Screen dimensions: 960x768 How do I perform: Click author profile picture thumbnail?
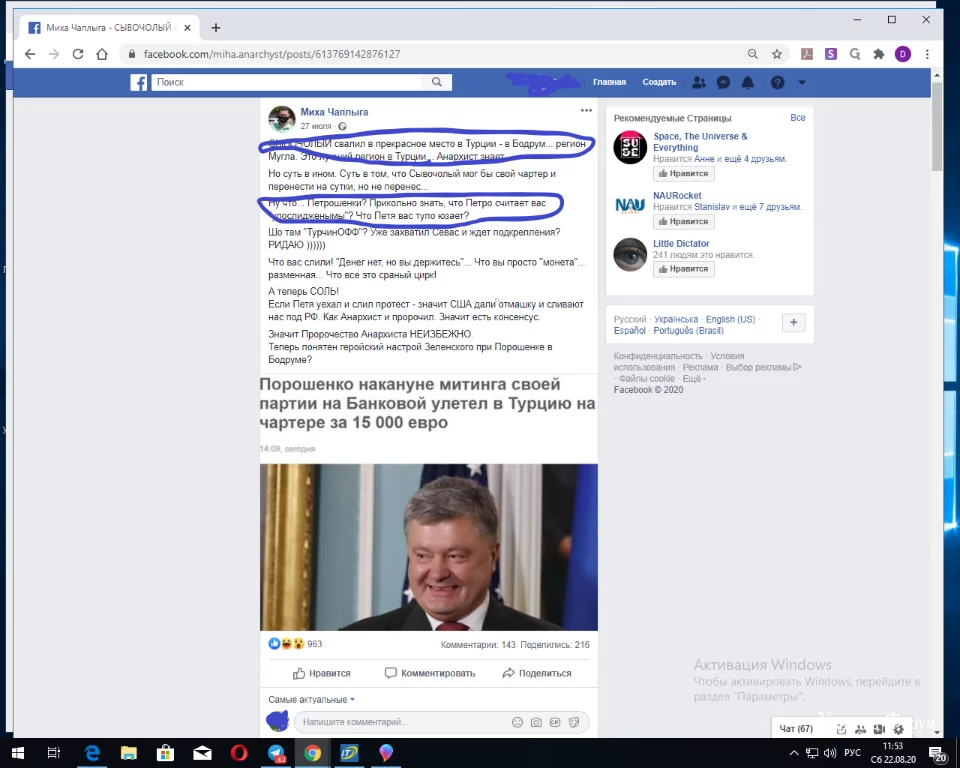(x=282, y=119)
